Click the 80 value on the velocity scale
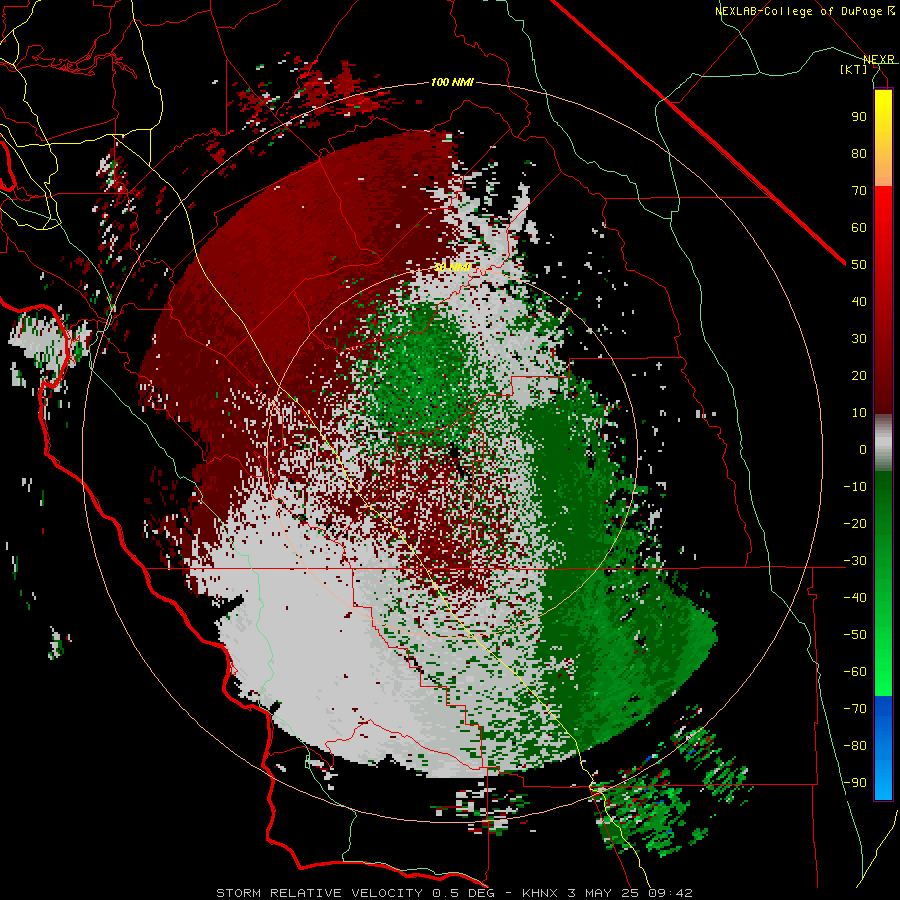Screen dimensions: 900x900 859,154
